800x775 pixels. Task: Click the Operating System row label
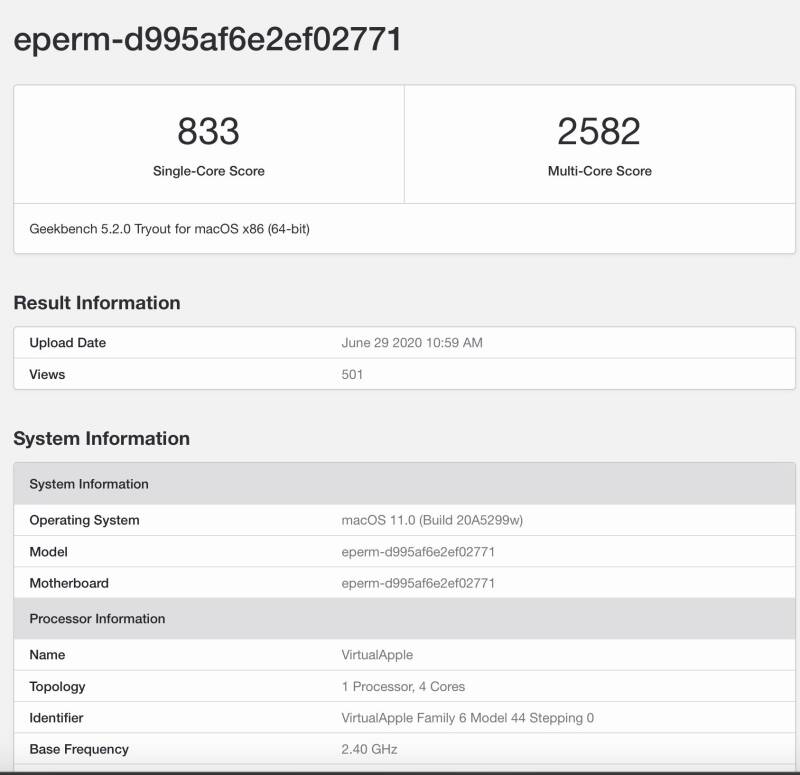pyautogui.click(x=84, y=520)
